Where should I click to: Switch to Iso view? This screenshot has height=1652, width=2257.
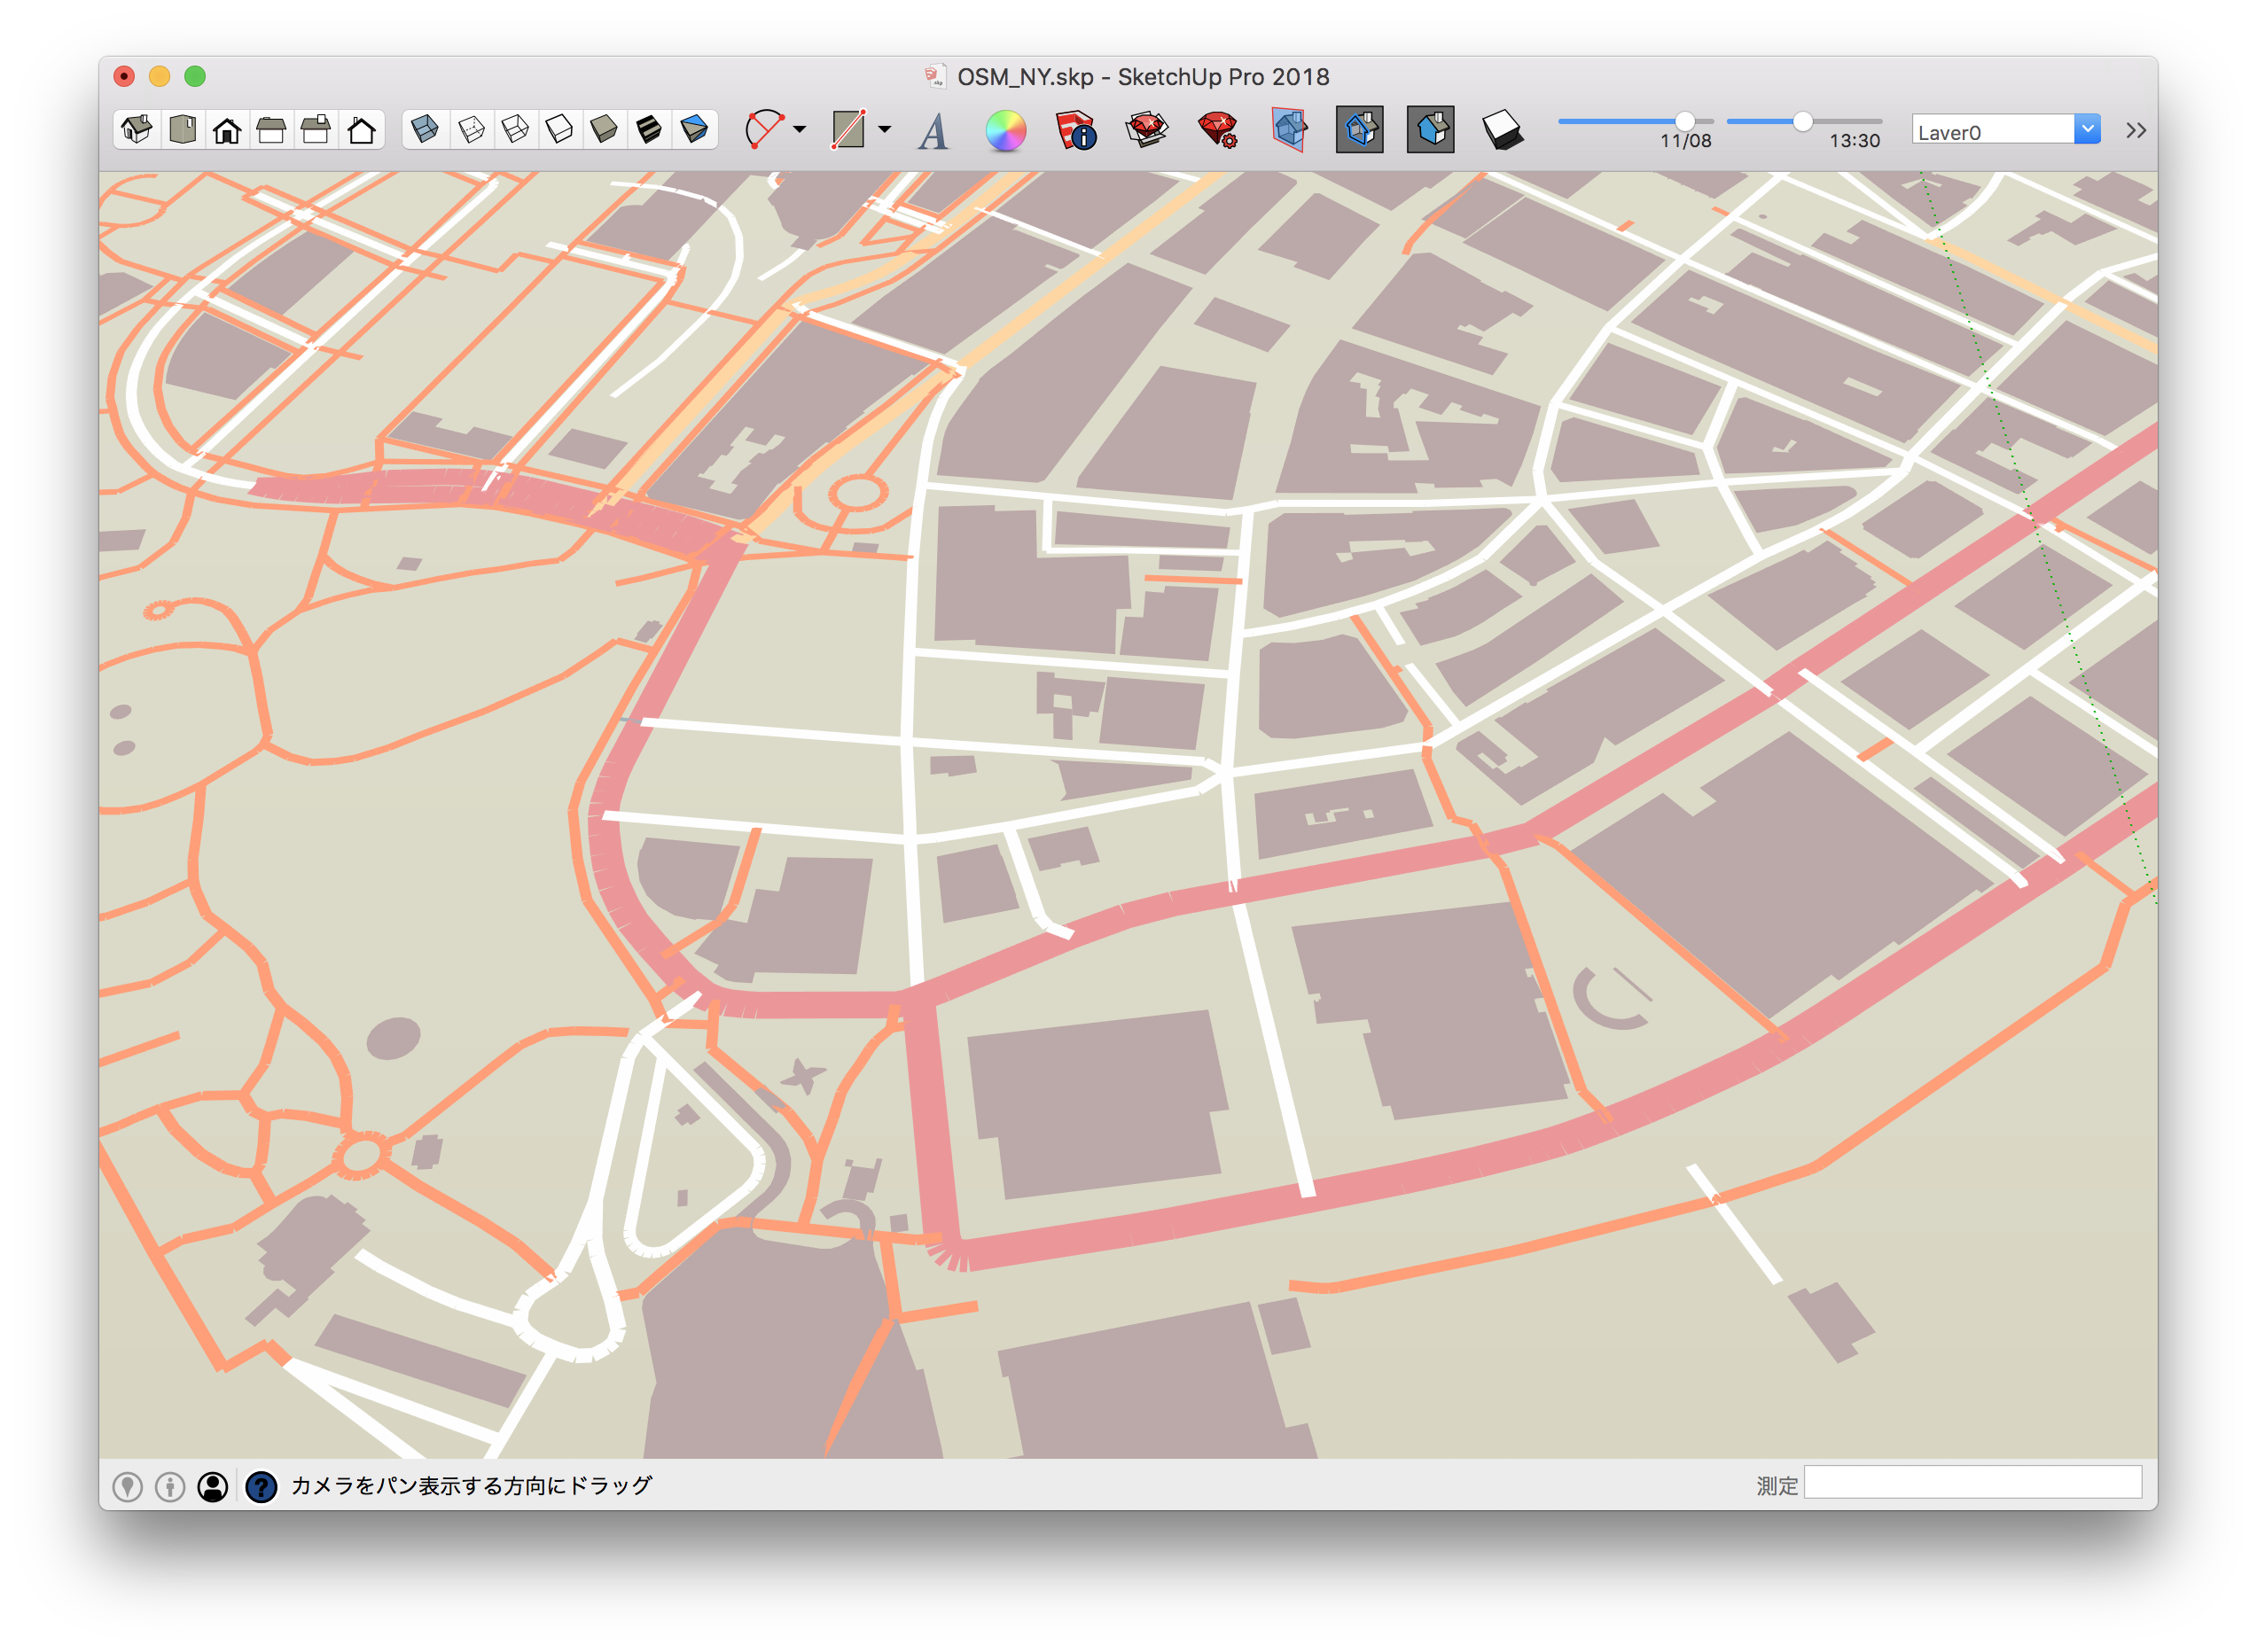[137, 130]
